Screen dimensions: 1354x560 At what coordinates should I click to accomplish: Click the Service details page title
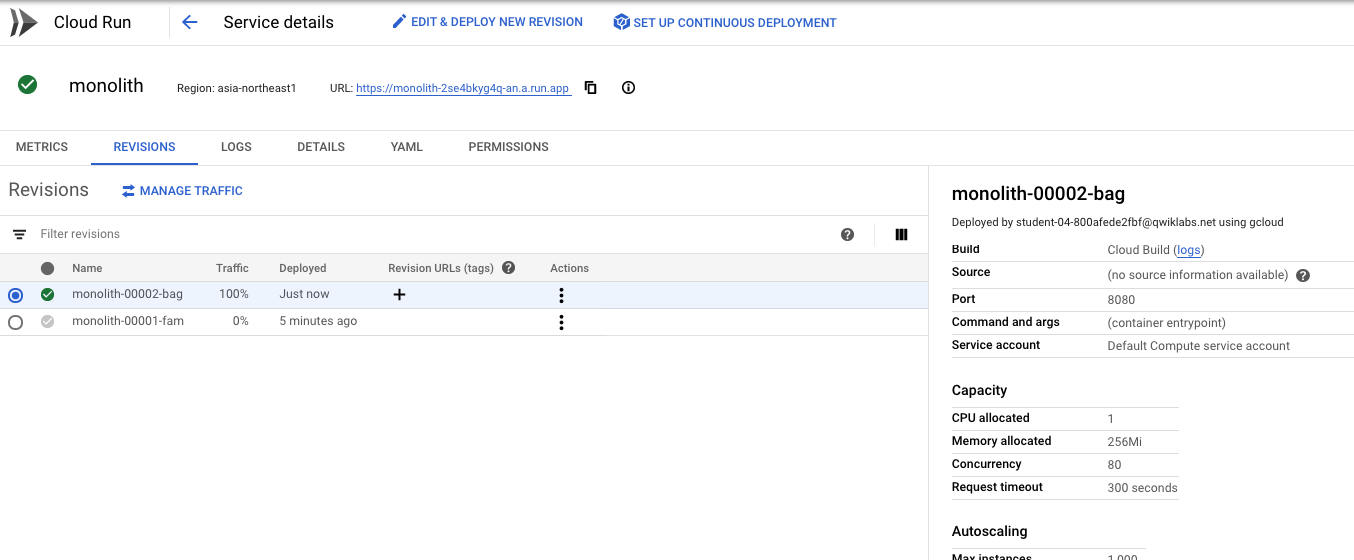pos(279,22)
